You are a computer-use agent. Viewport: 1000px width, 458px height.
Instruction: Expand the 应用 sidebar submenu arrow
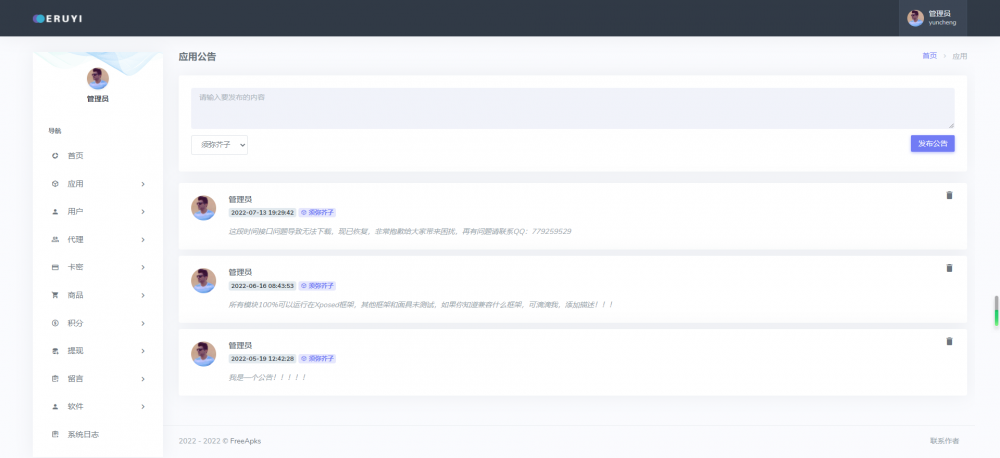(x=143, y=184)
